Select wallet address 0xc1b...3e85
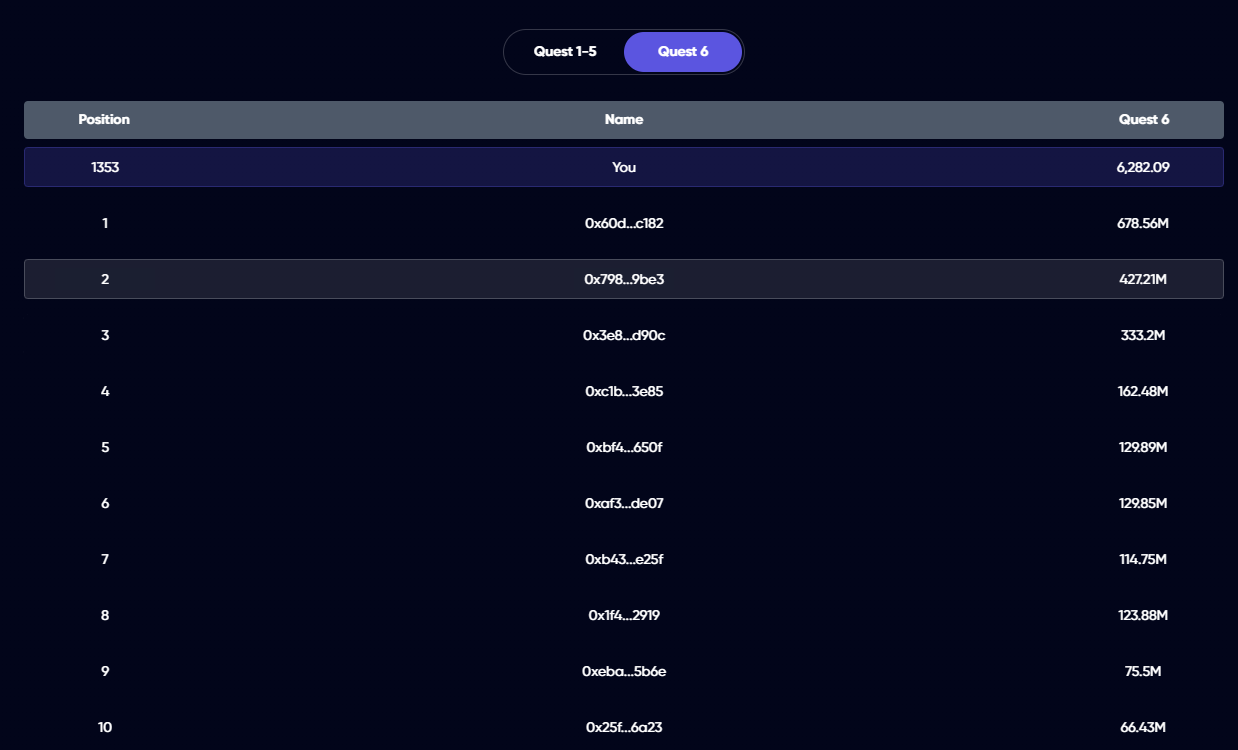Viewport: 1238px width, 750px height. pos(624,392)
